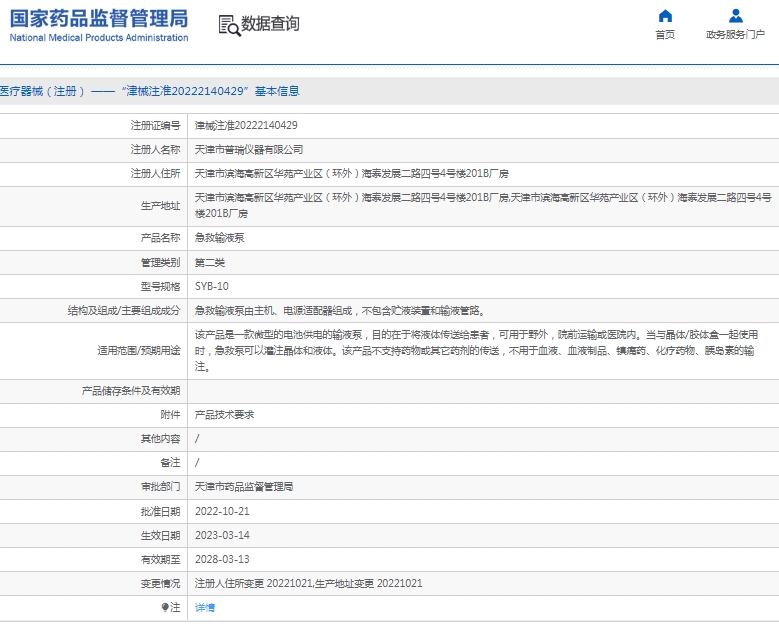Screen dimensions: 779x626
Task: Click National Medical Products Administration text
Action: [99, 38]
